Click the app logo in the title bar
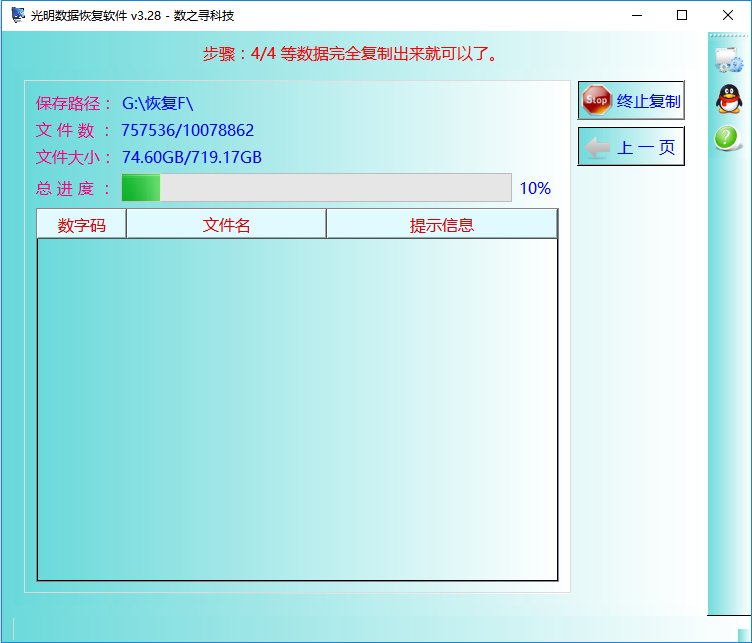752x643 pixels. [18, 15]
